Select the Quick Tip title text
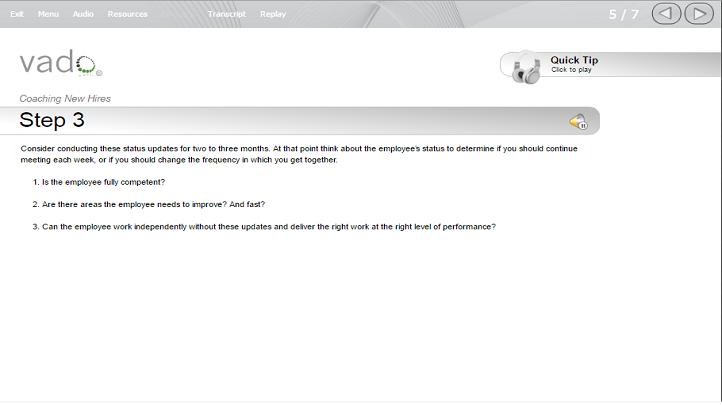 click(574, 60)
